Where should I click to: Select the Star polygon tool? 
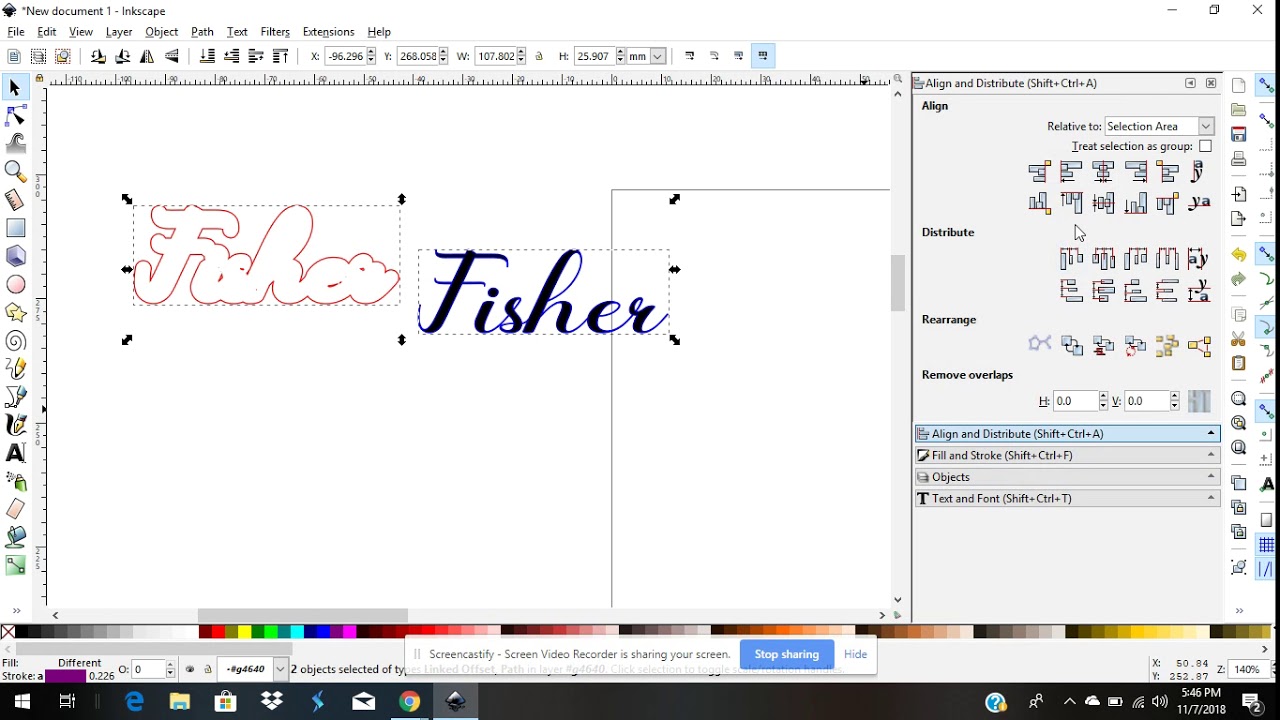[15, 313]
